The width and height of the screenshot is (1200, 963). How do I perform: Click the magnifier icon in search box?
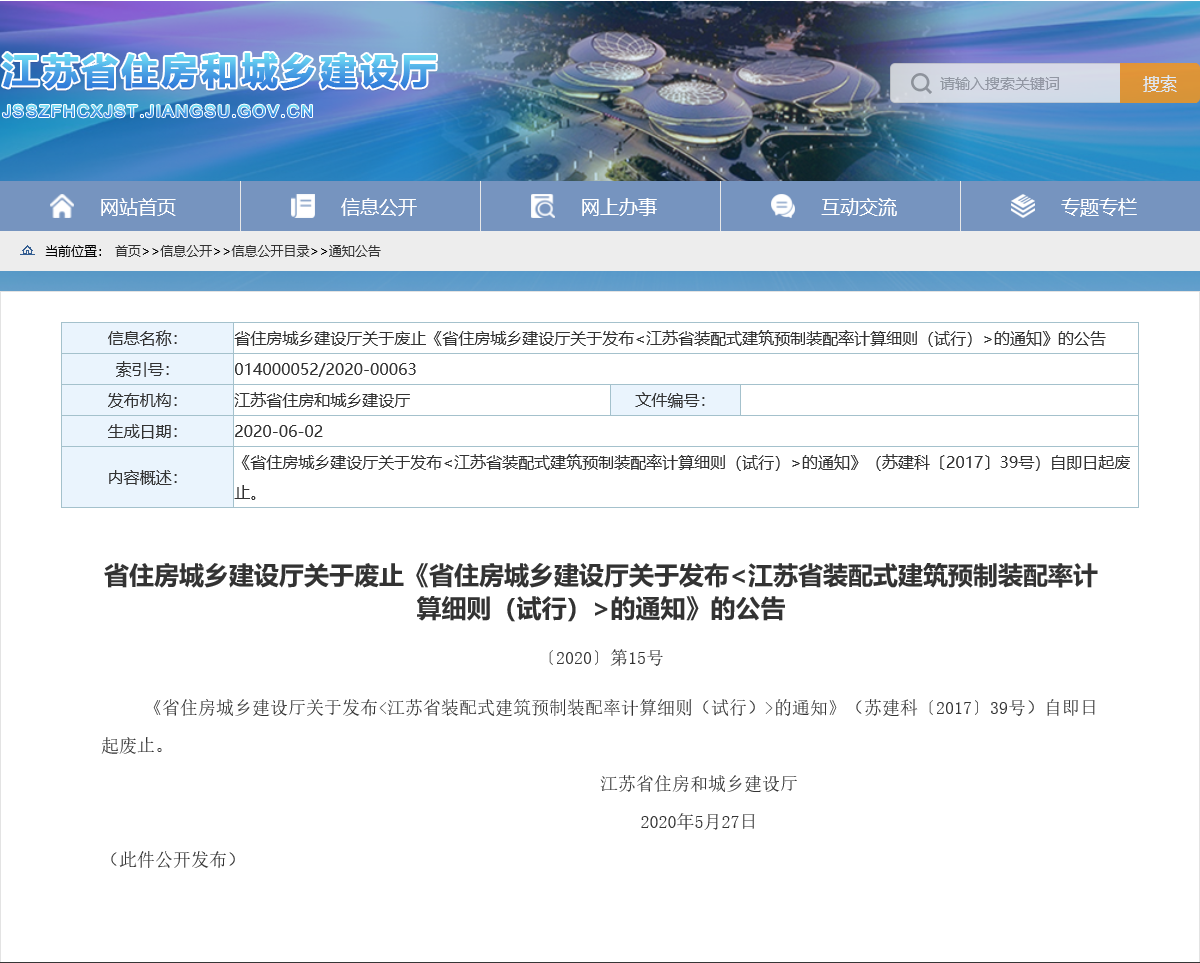[x=921, y=83]
